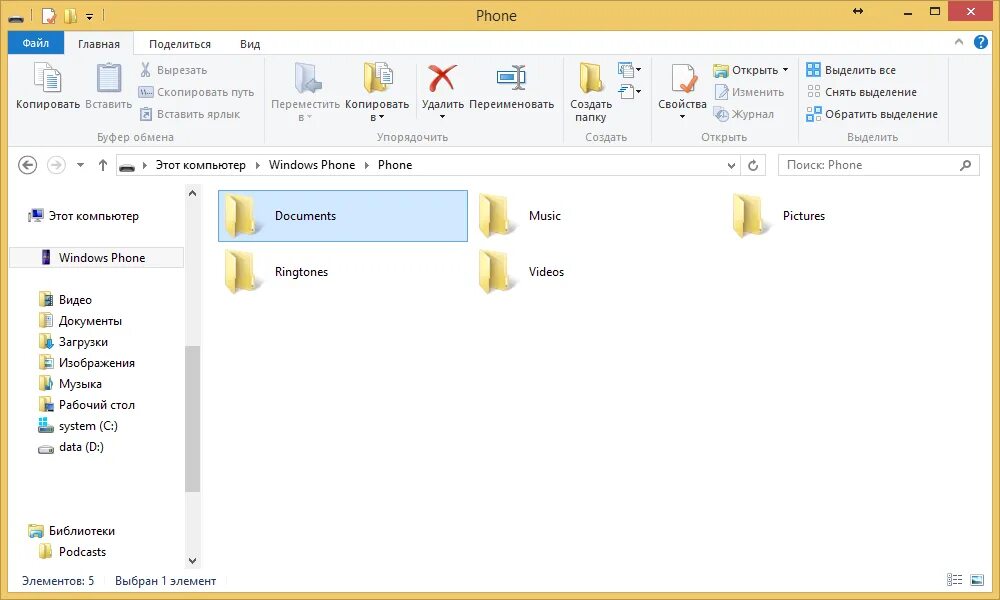The height and width of the screenshot is (600, 1000).
Task: Click History (Журнал) in ribbon
Action: pyautogui.click(x=744, y=114)
